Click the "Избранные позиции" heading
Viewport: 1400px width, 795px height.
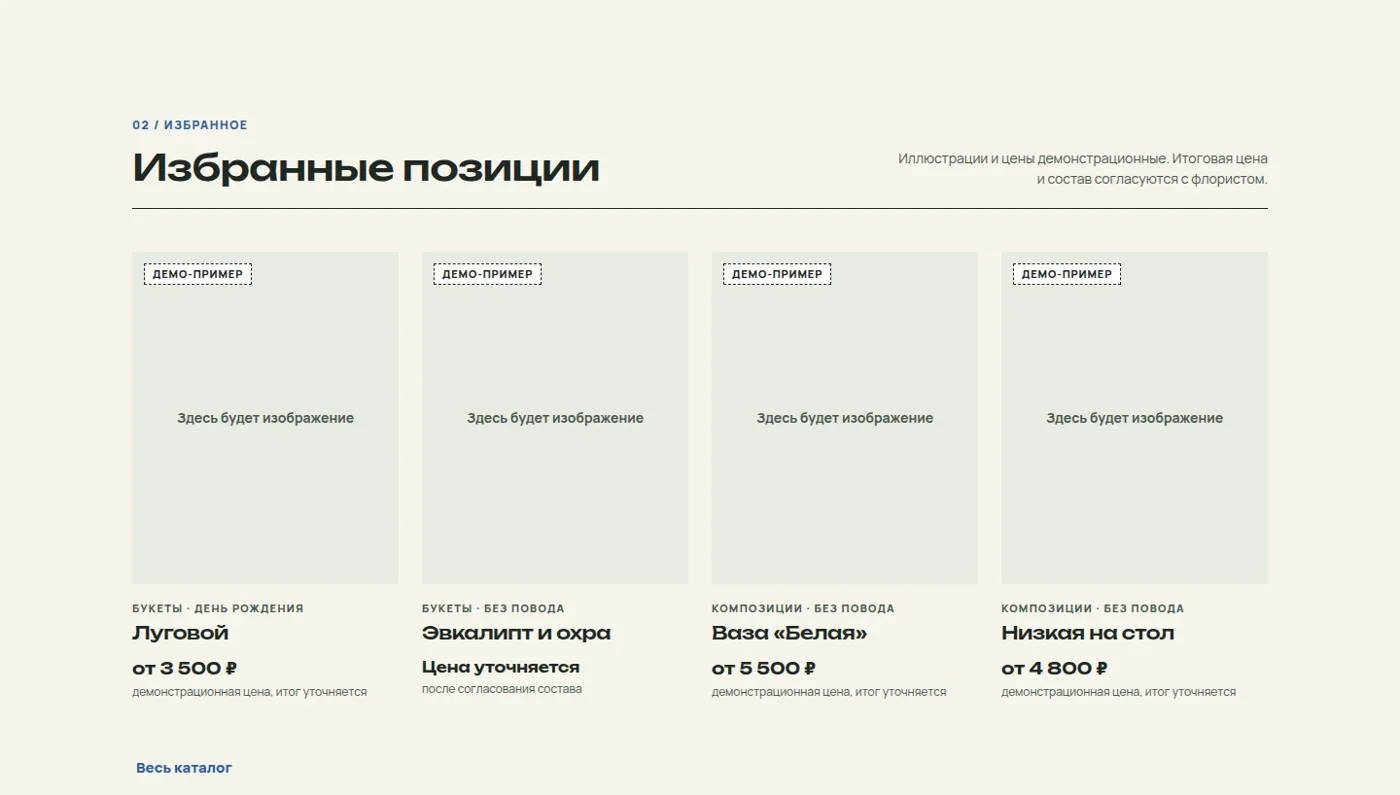coord(366,168)
